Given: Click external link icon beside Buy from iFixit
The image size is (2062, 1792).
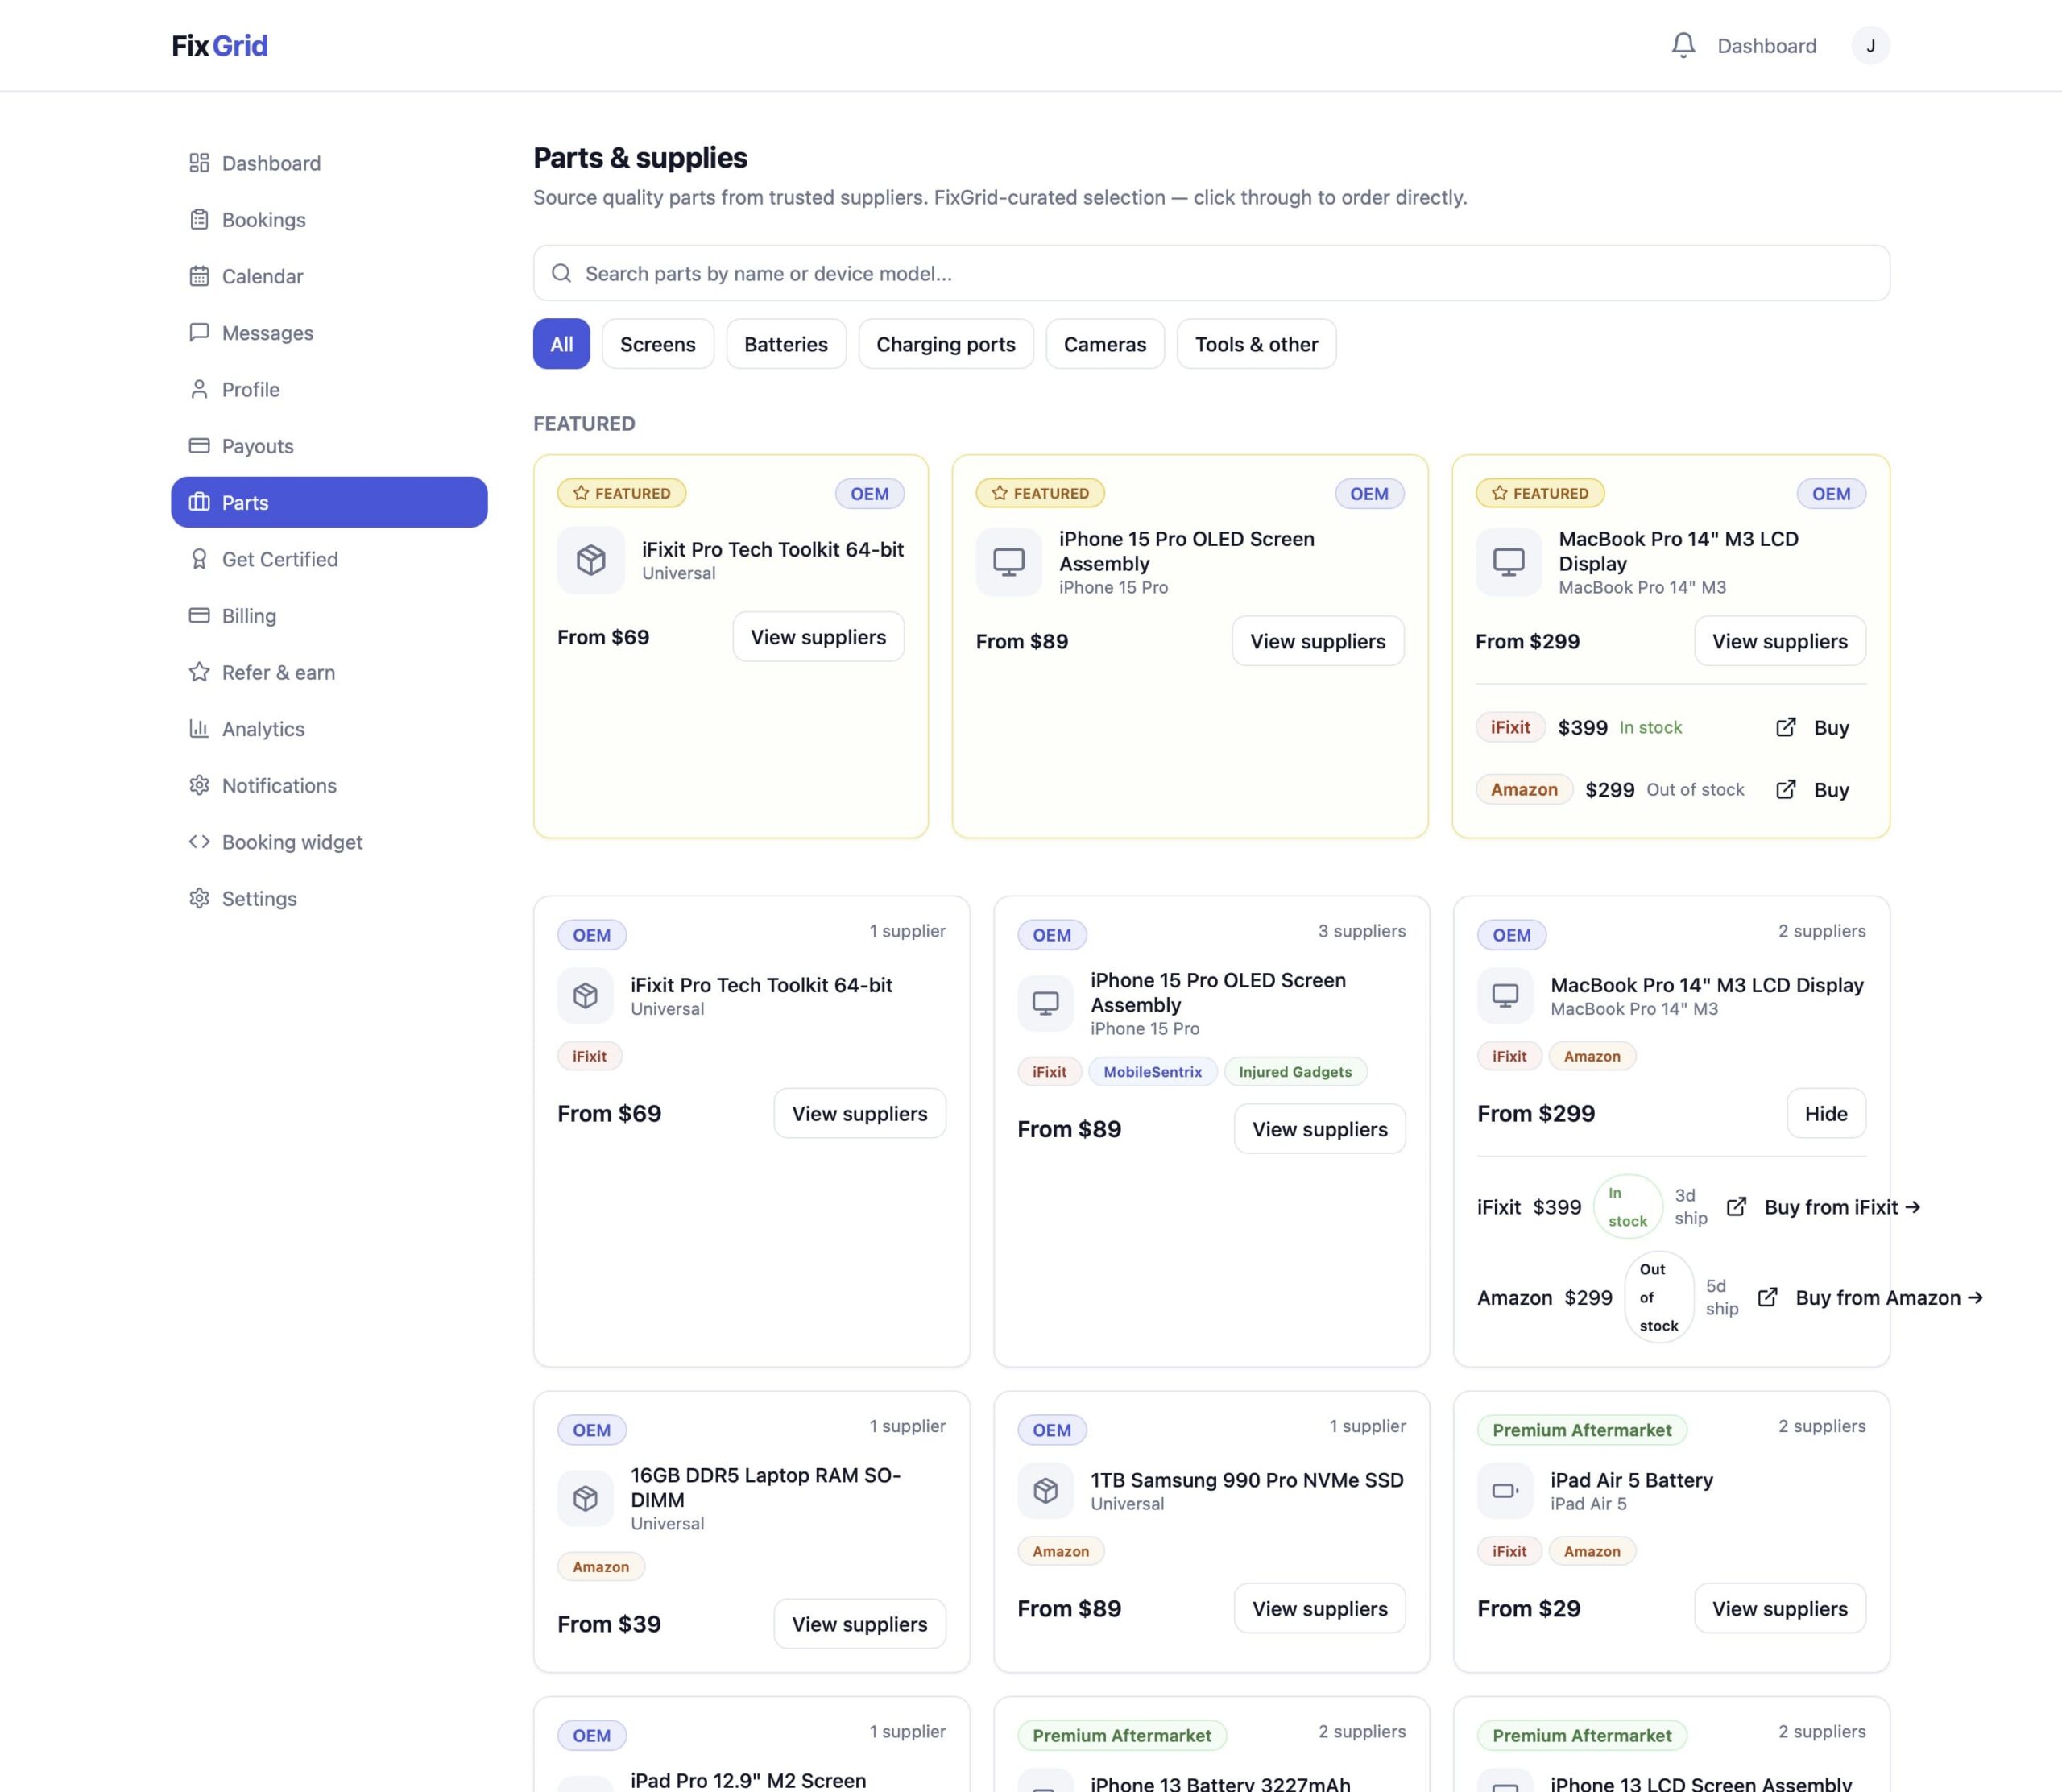Looking at the screenshot, I should [1737, 1207].
